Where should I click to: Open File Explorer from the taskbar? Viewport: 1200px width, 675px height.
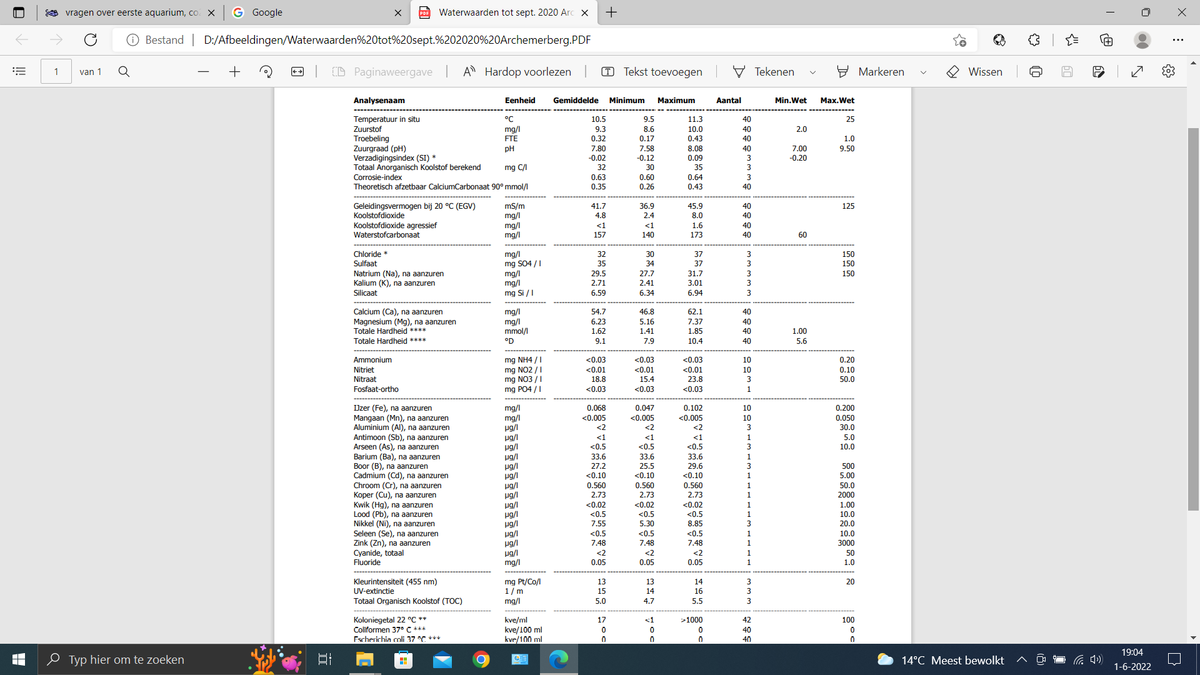364,659
